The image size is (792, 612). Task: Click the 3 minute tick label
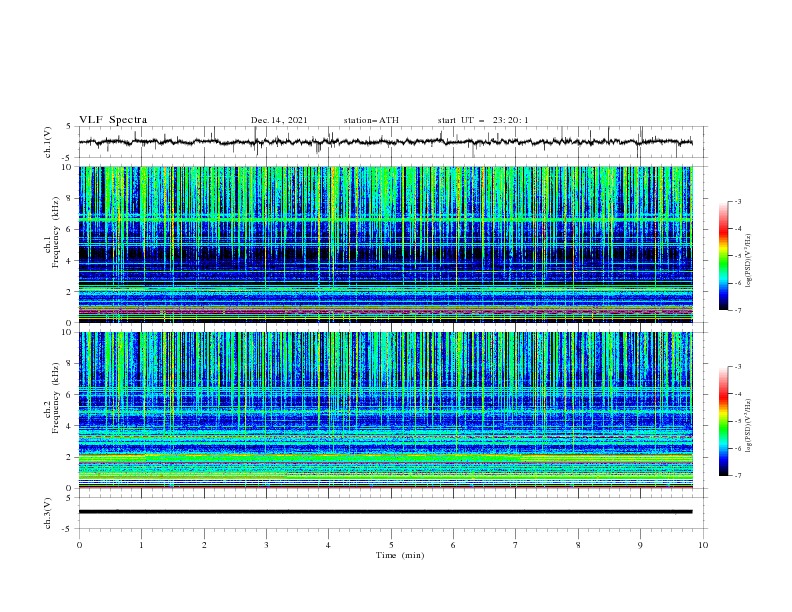(266, 545)
